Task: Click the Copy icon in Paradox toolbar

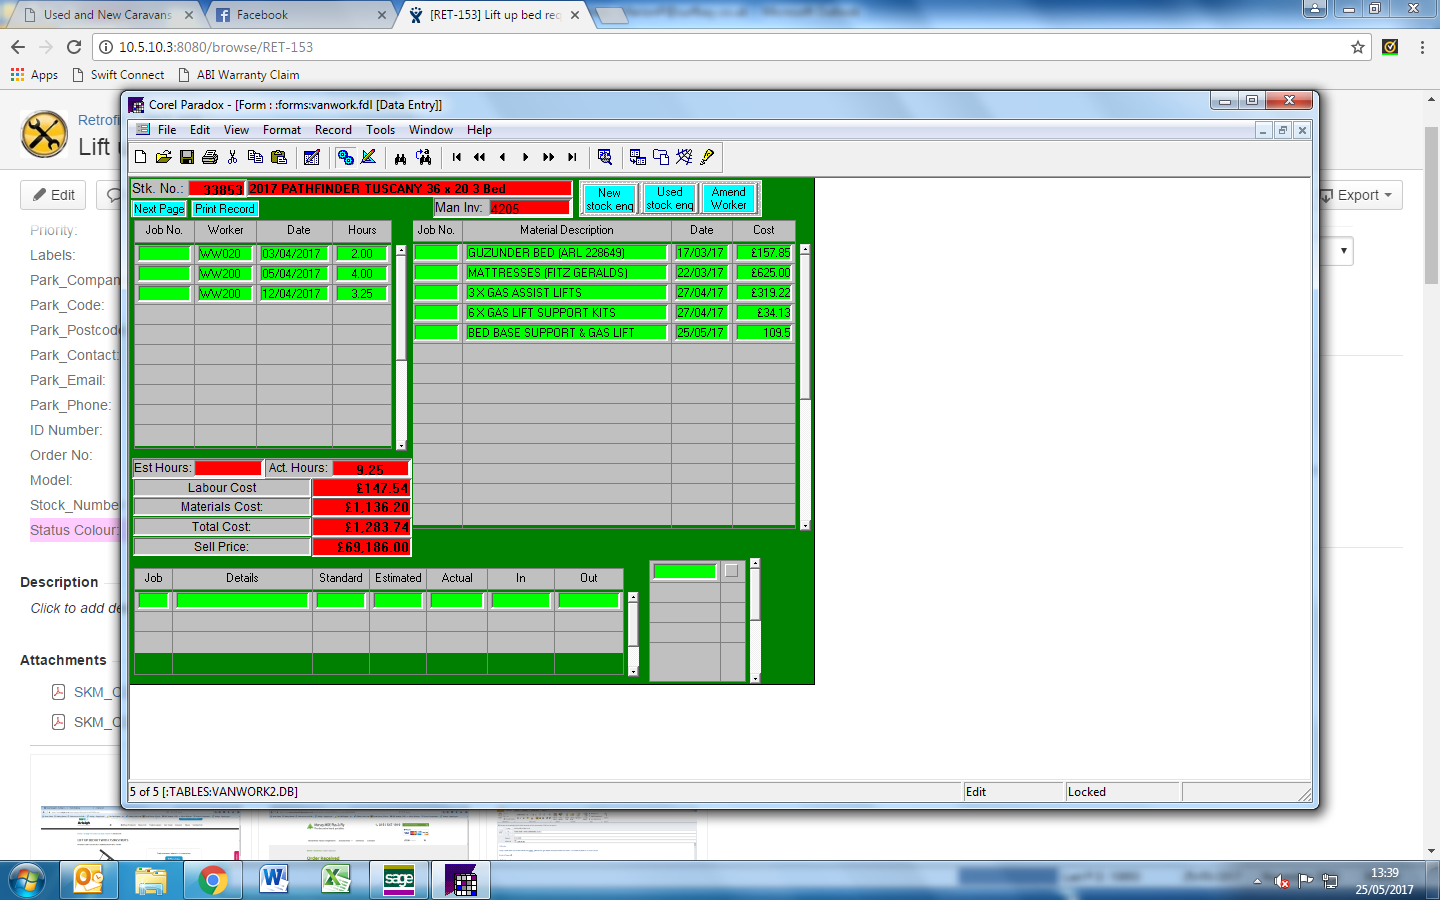Action: (x=256, y=157)
